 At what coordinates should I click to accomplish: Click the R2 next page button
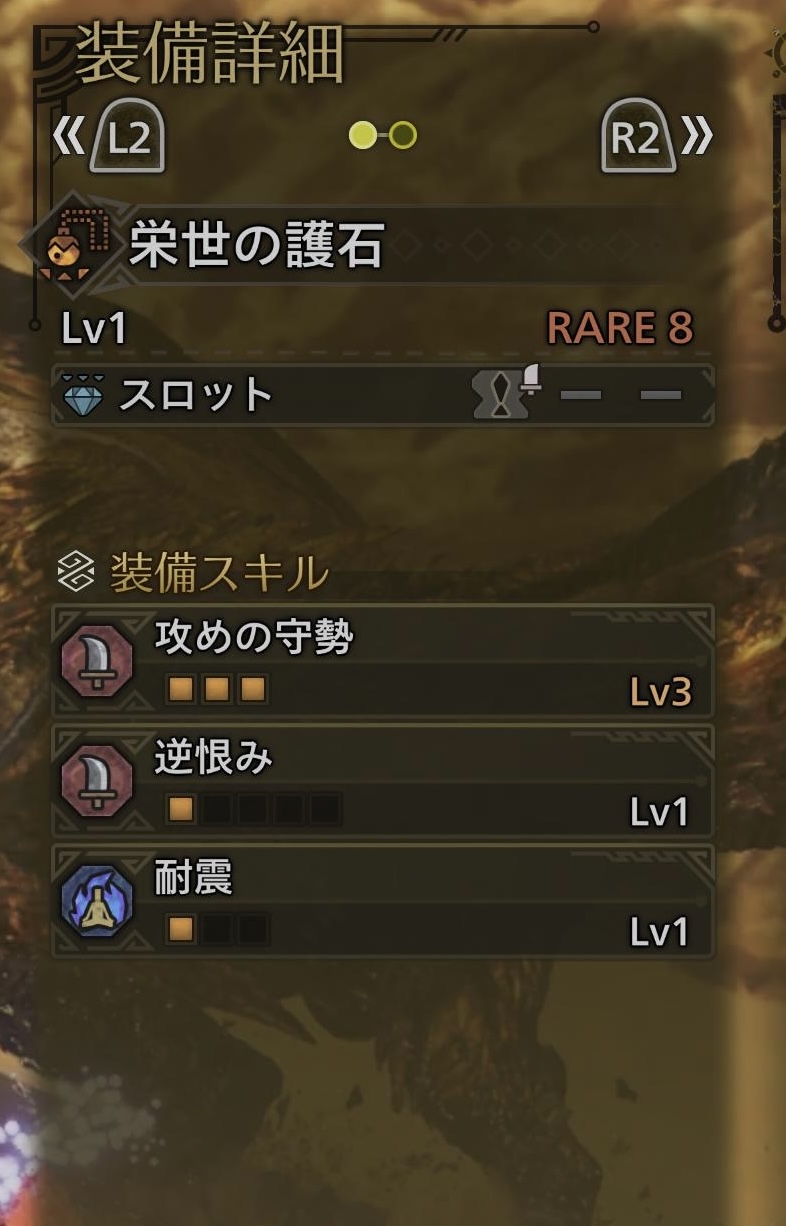[x=638, y=137]
